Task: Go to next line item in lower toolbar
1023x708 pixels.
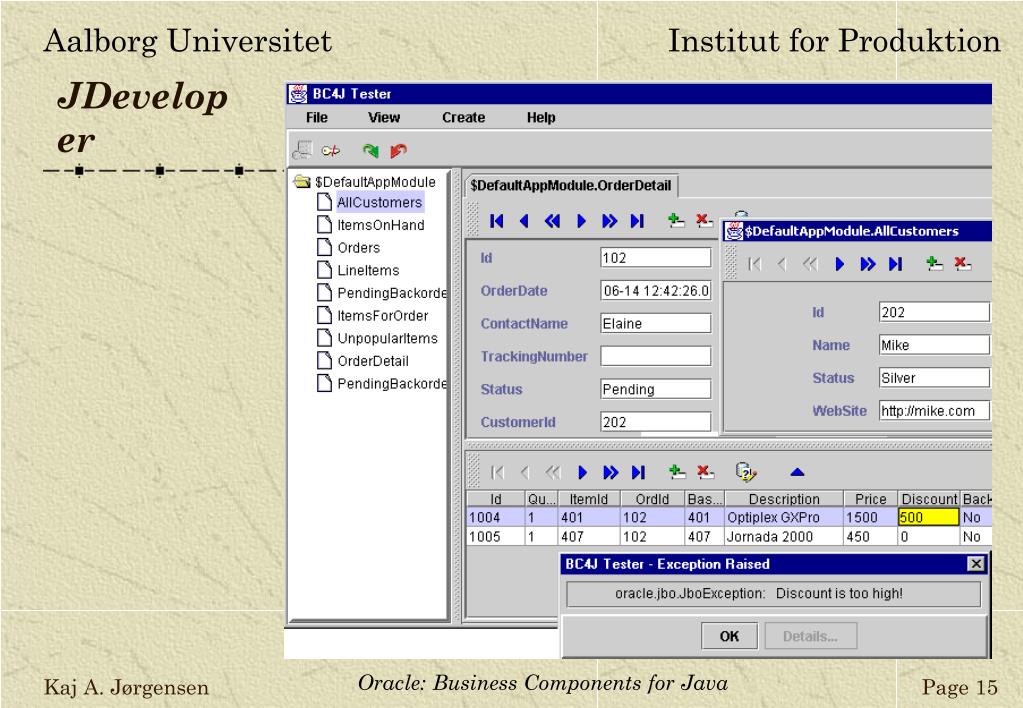Action: click(x=583, y=472)
